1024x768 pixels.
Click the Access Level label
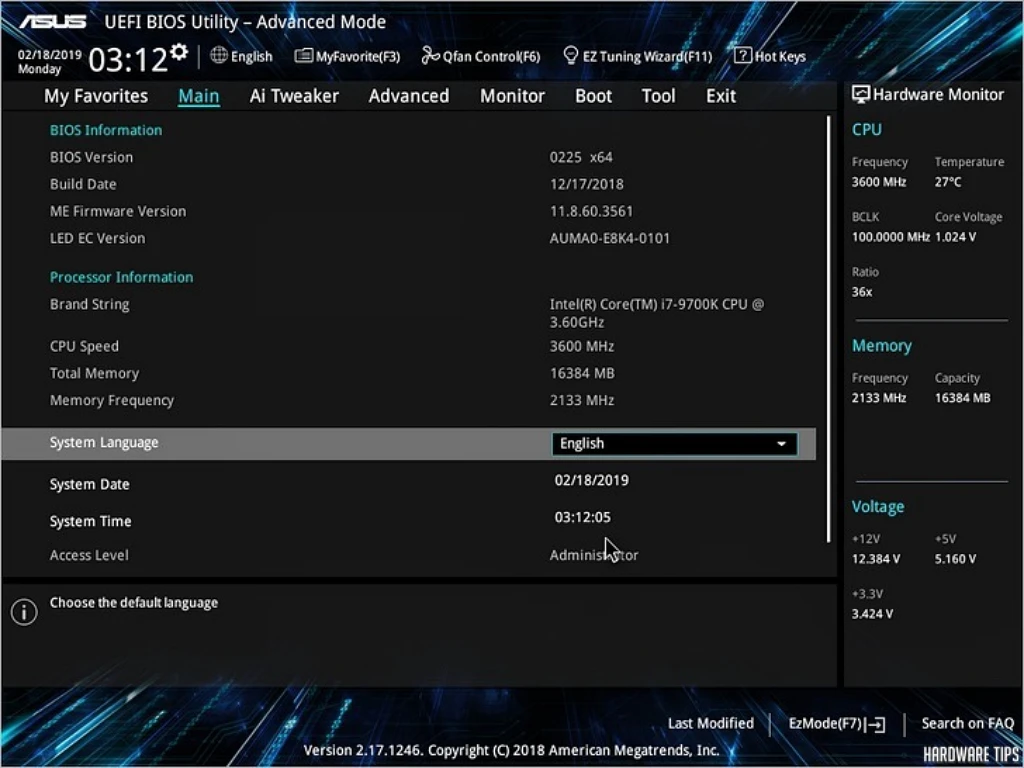tap(89, 555)
